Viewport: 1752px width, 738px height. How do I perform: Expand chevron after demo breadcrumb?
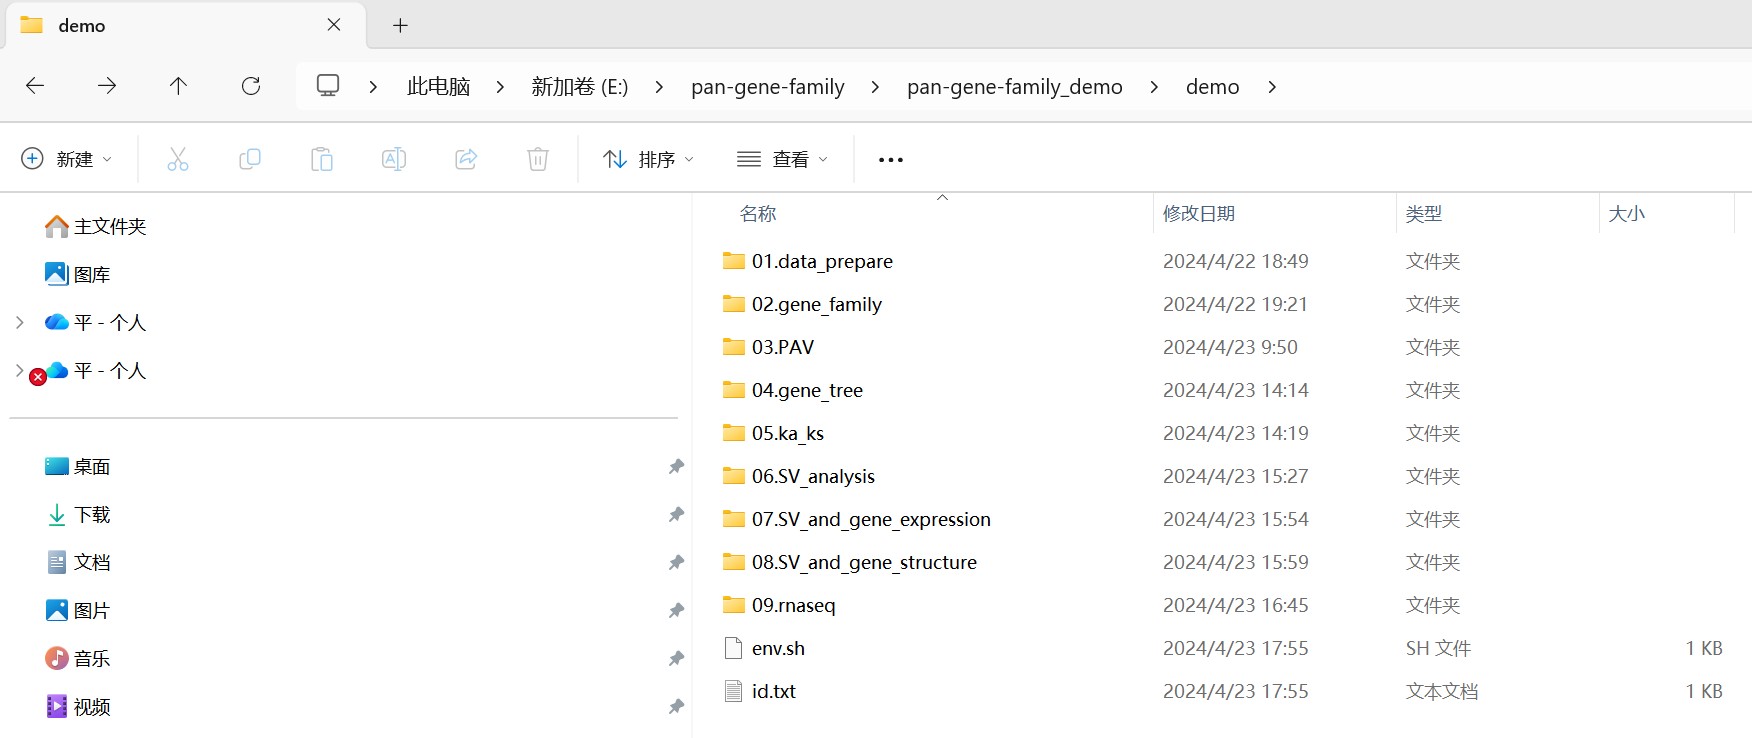[1272, 87]
